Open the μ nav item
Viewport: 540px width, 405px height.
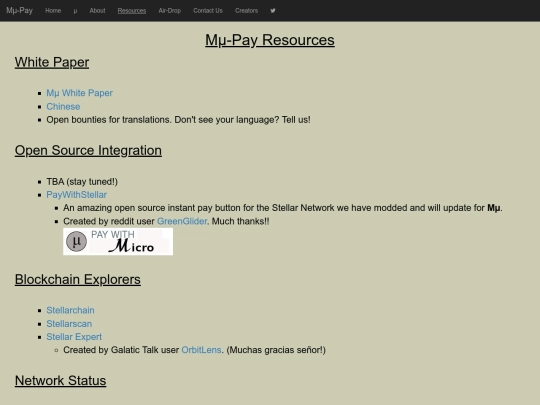[x=75, y=11]
